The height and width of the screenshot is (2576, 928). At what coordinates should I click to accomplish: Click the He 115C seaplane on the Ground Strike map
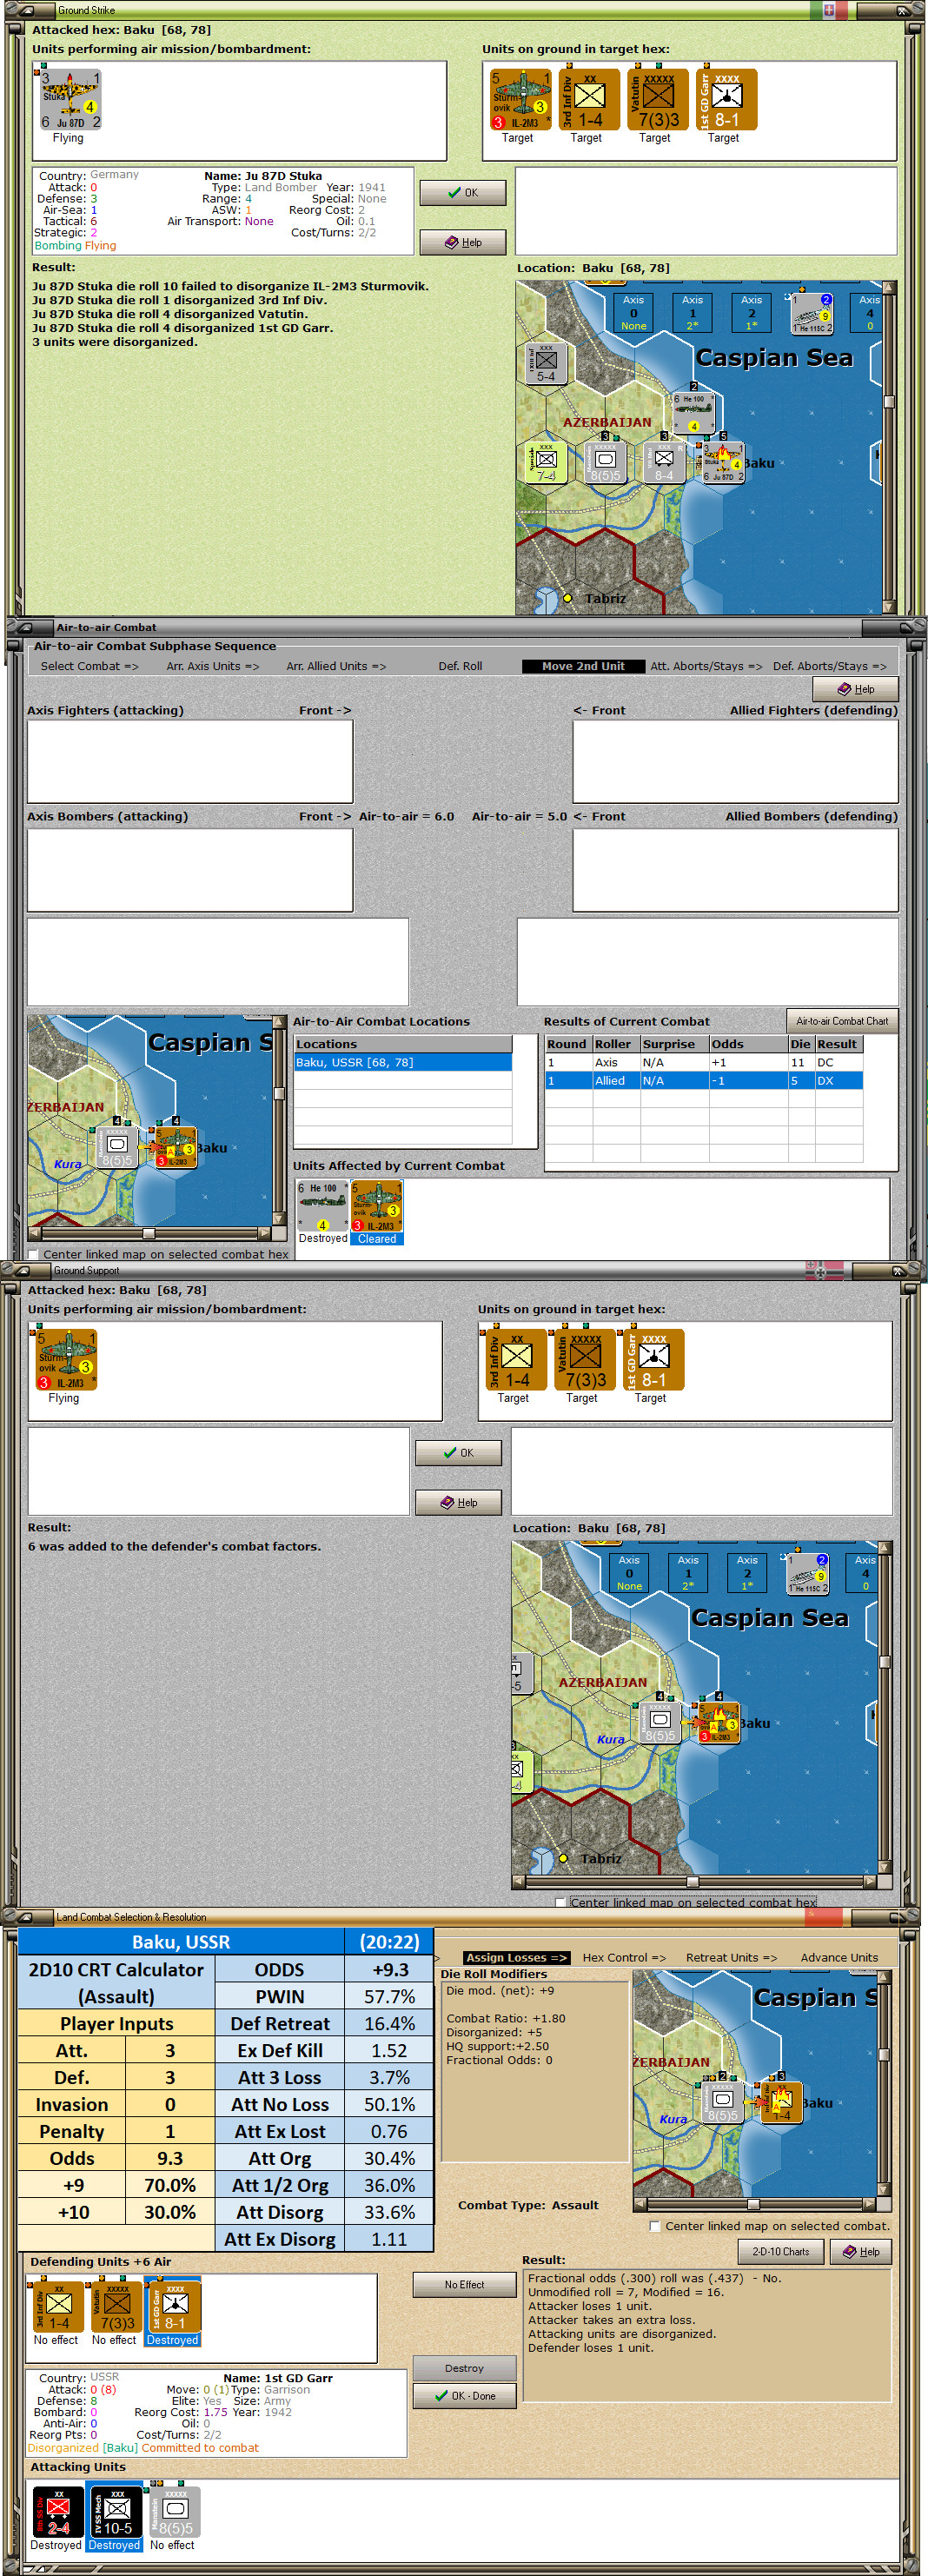[x=811, y=314]
